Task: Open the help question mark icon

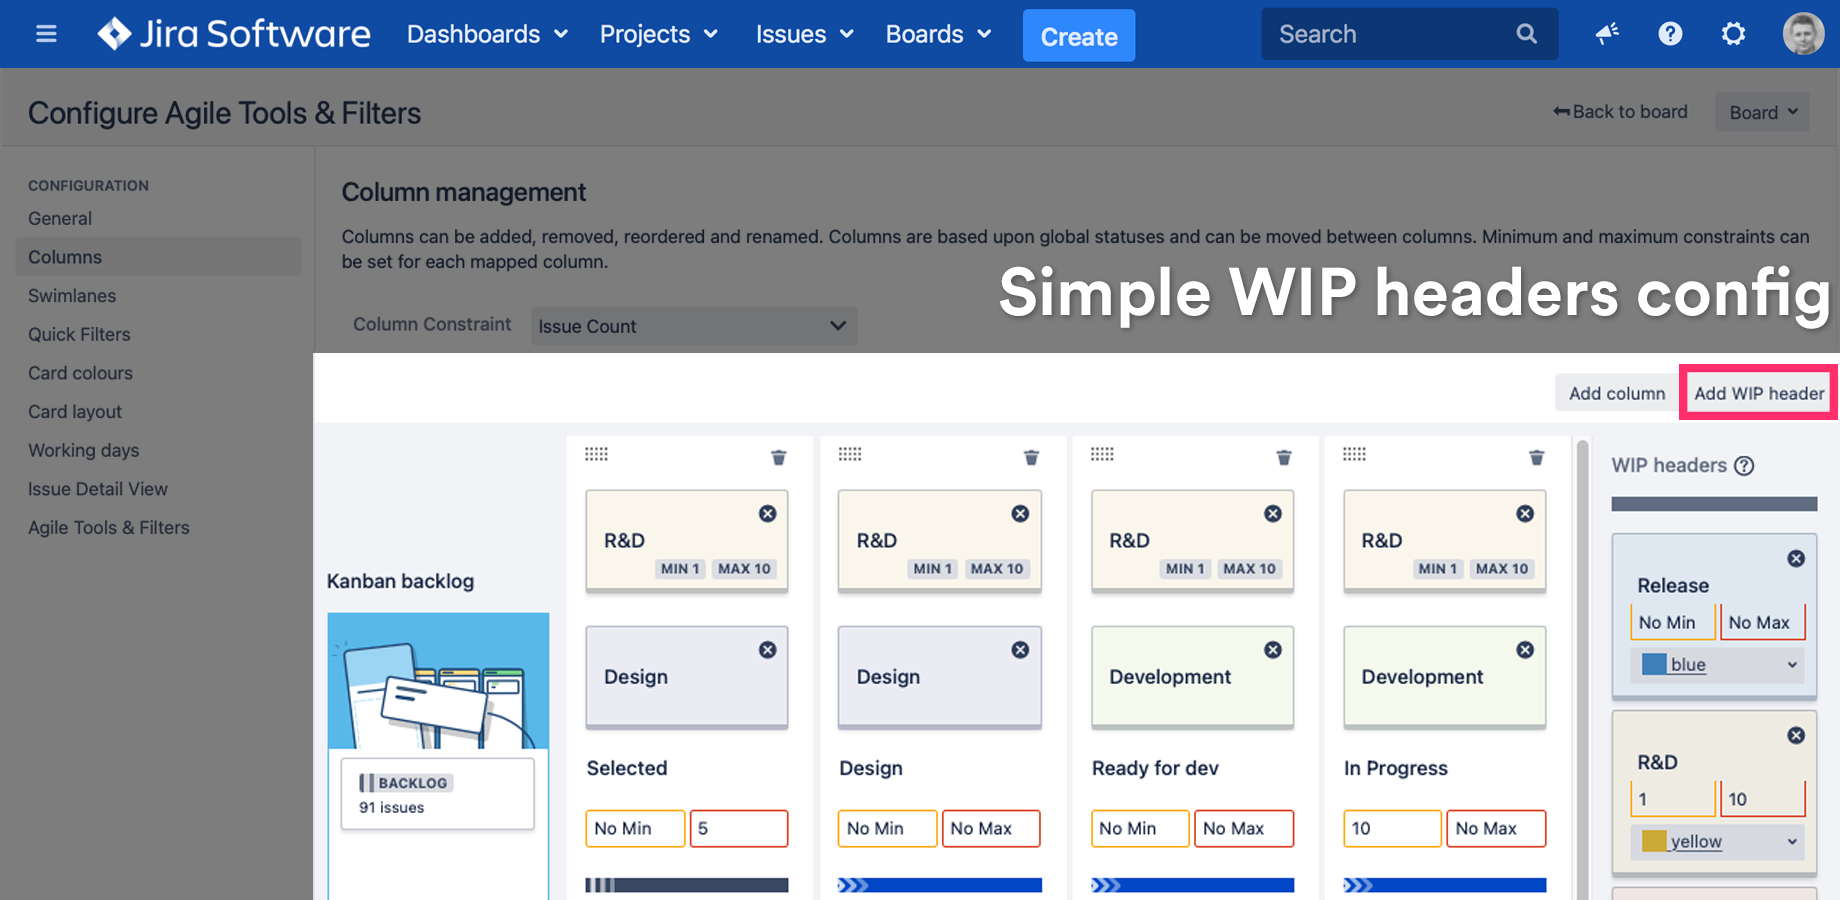Action: pos(1670,34)
